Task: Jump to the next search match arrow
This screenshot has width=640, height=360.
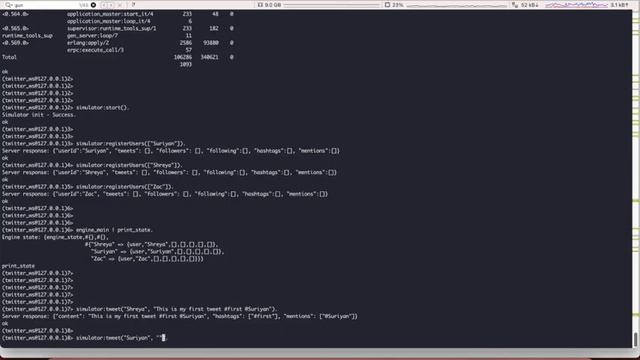Action: tap(111, 5)
